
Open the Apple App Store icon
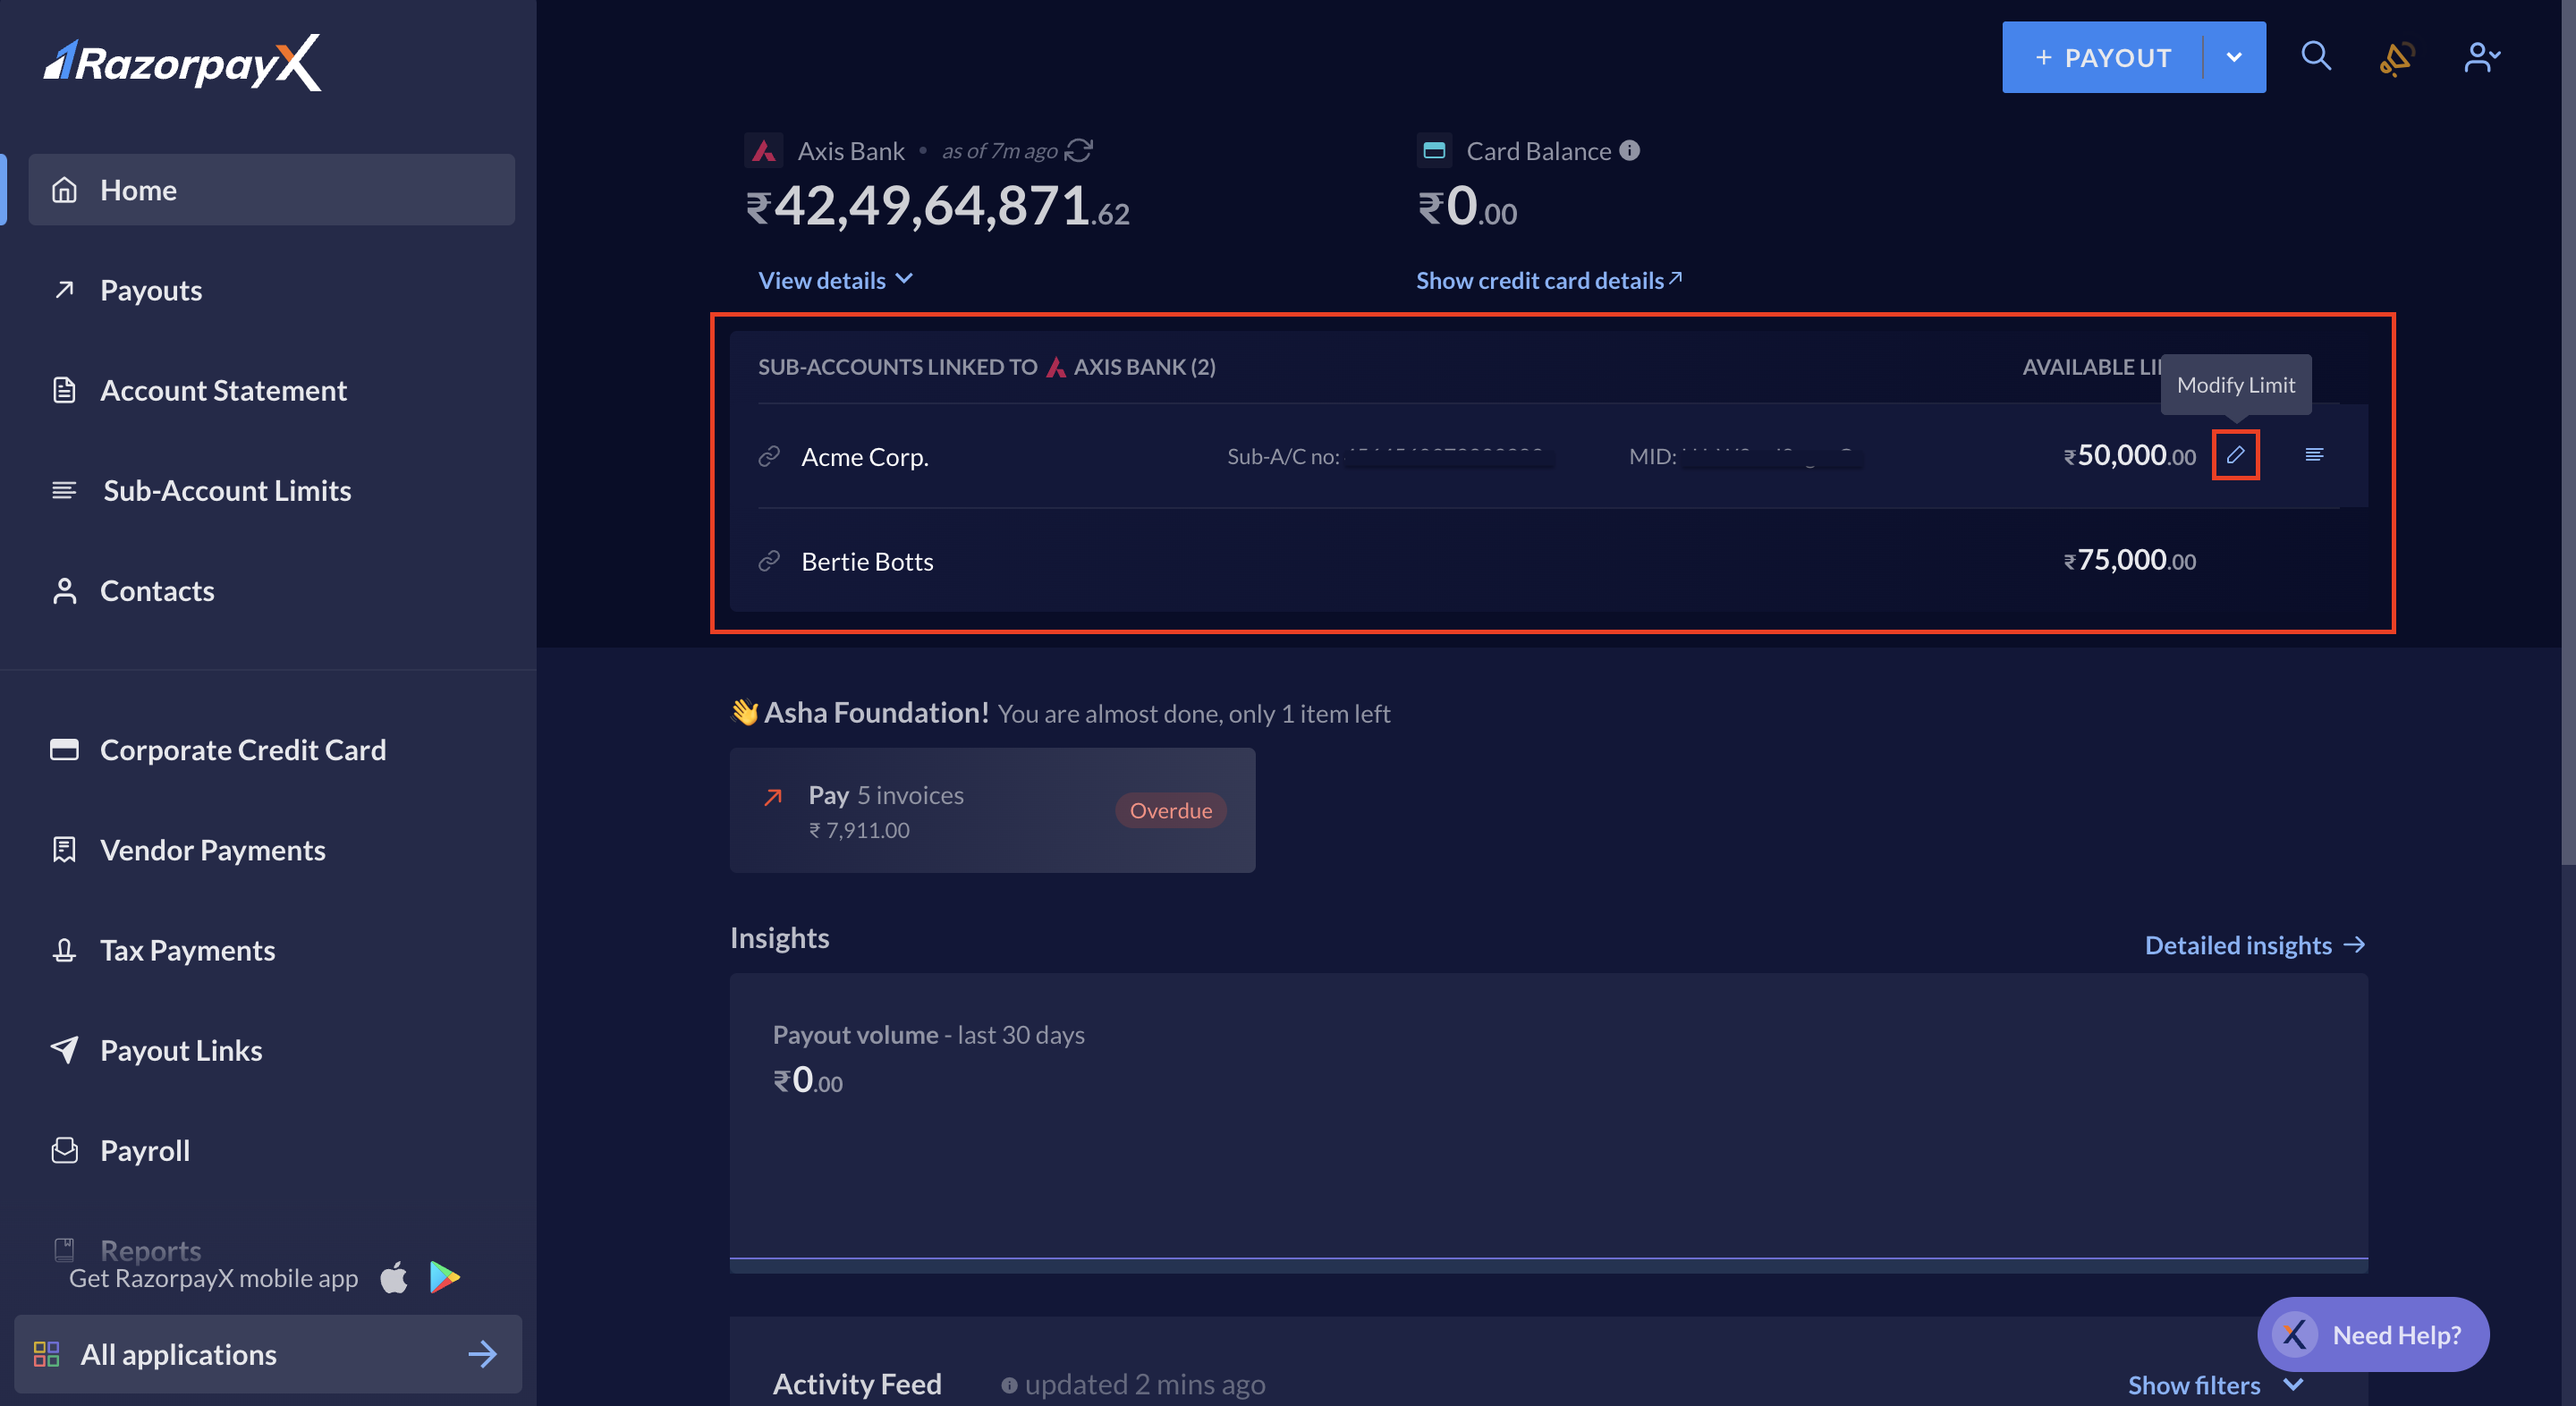pos(394,1277)
